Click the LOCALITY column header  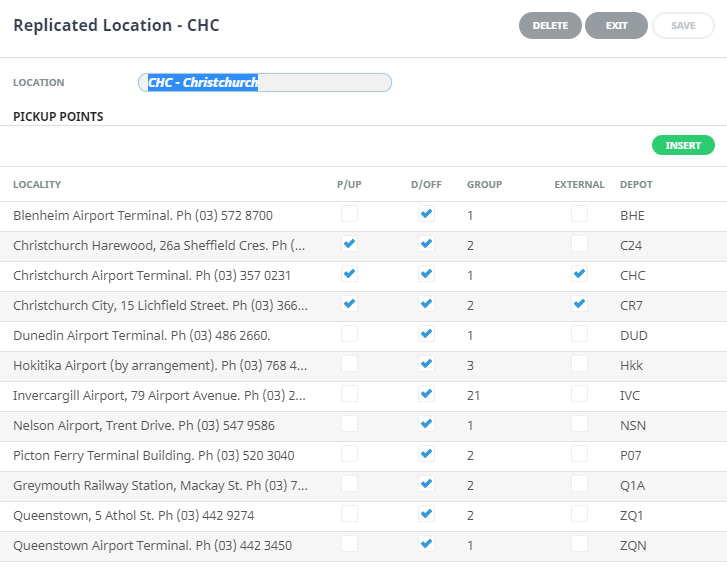tap(37, 185)
